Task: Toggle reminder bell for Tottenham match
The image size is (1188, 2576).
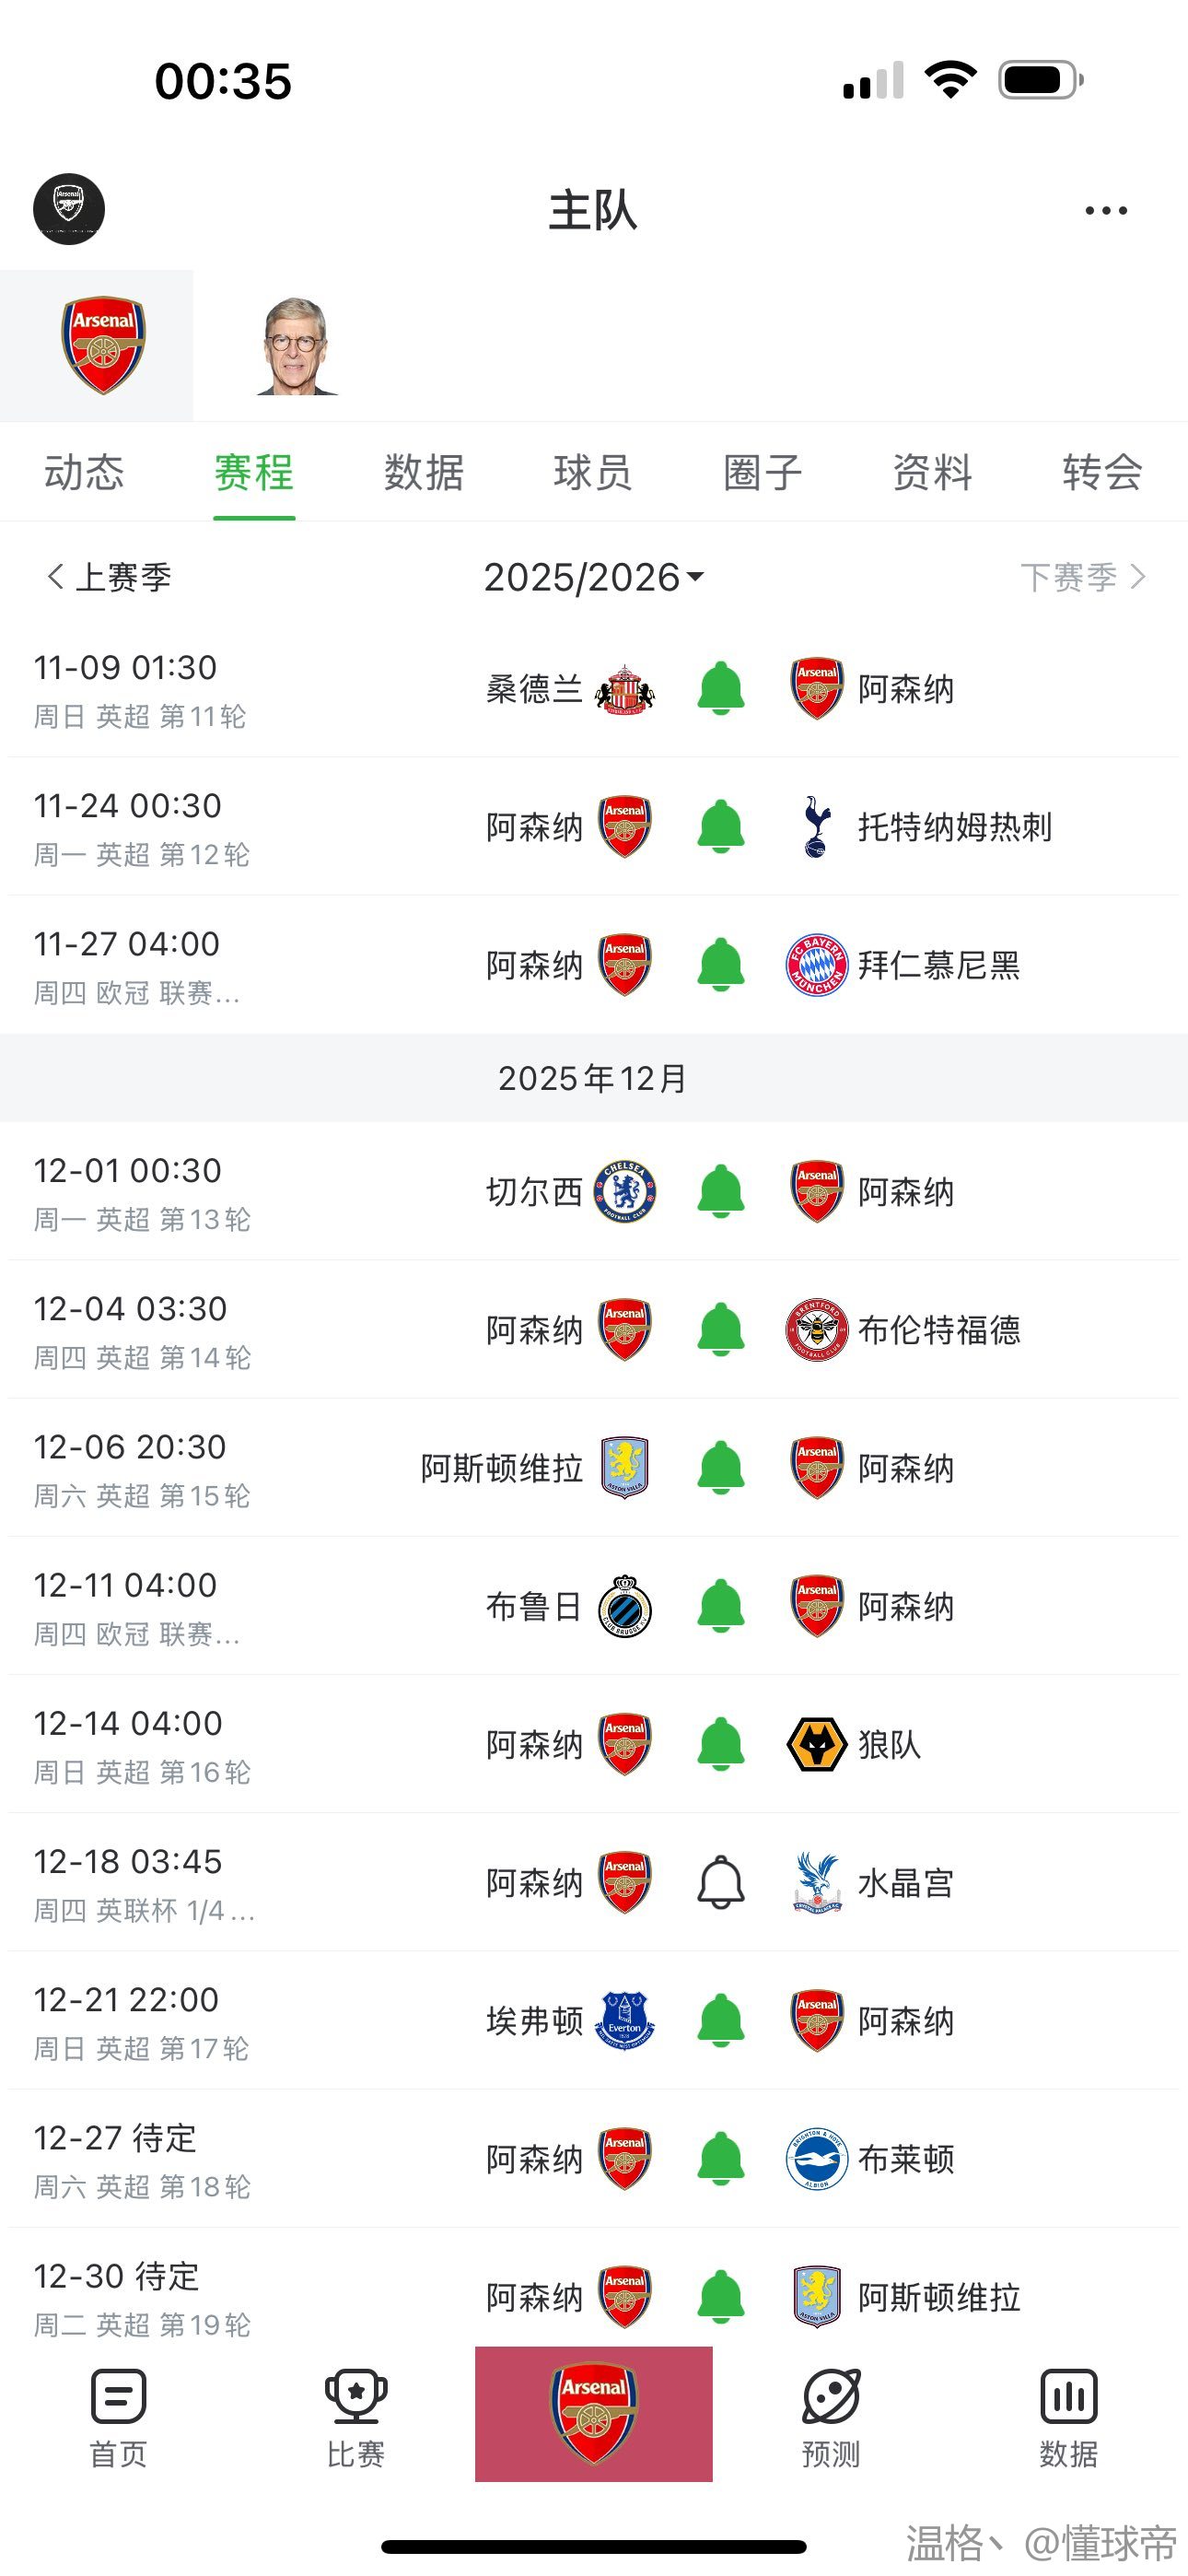Action: pos(721,827)
